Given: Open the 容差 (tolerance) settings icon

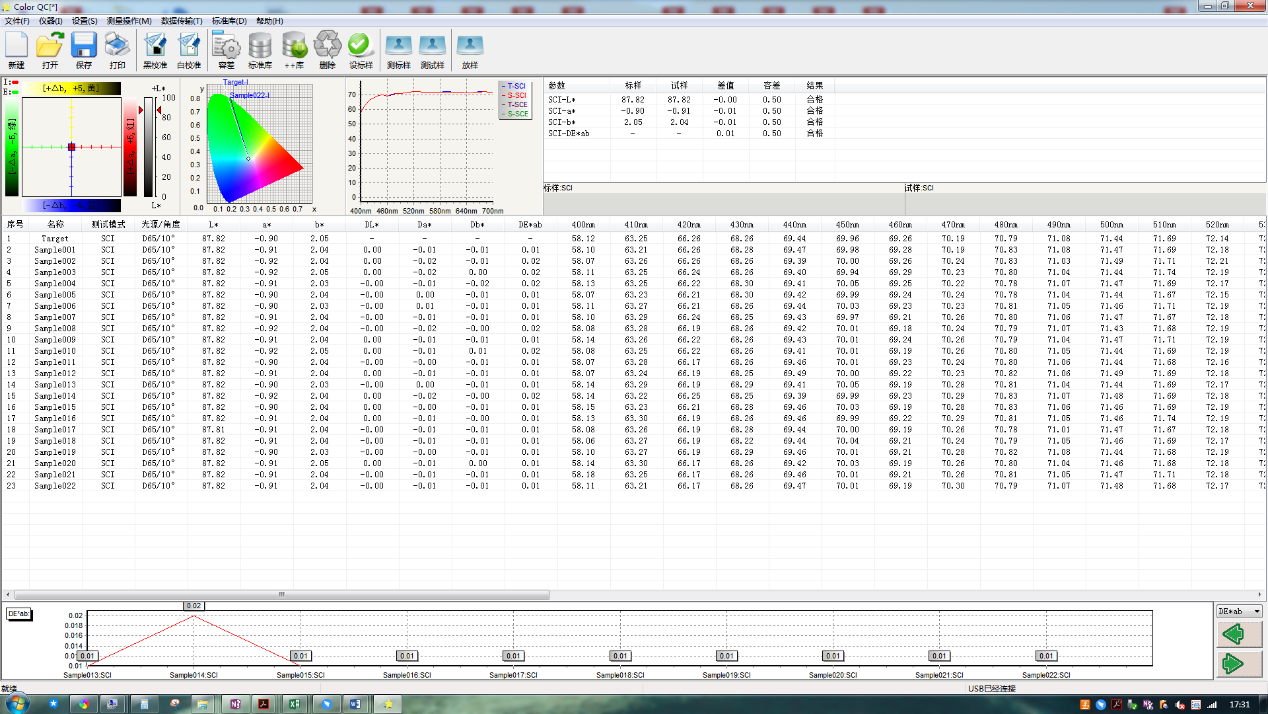Looking at the screenshot, I should click(x=227, y=45).
